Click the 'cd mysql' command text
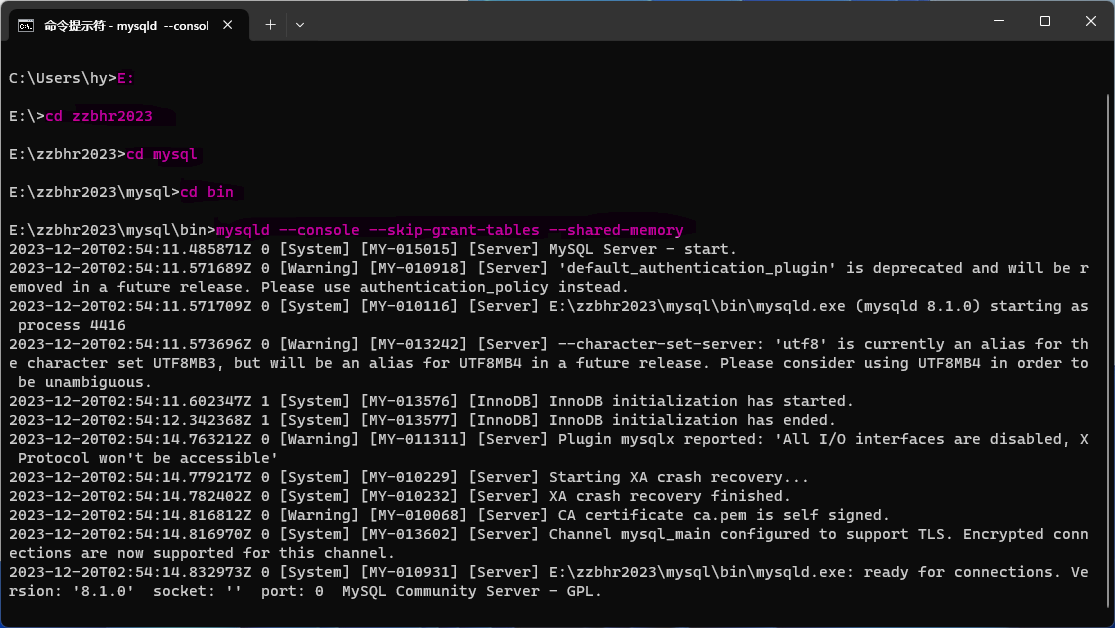1115x628 pixels. 161,154
